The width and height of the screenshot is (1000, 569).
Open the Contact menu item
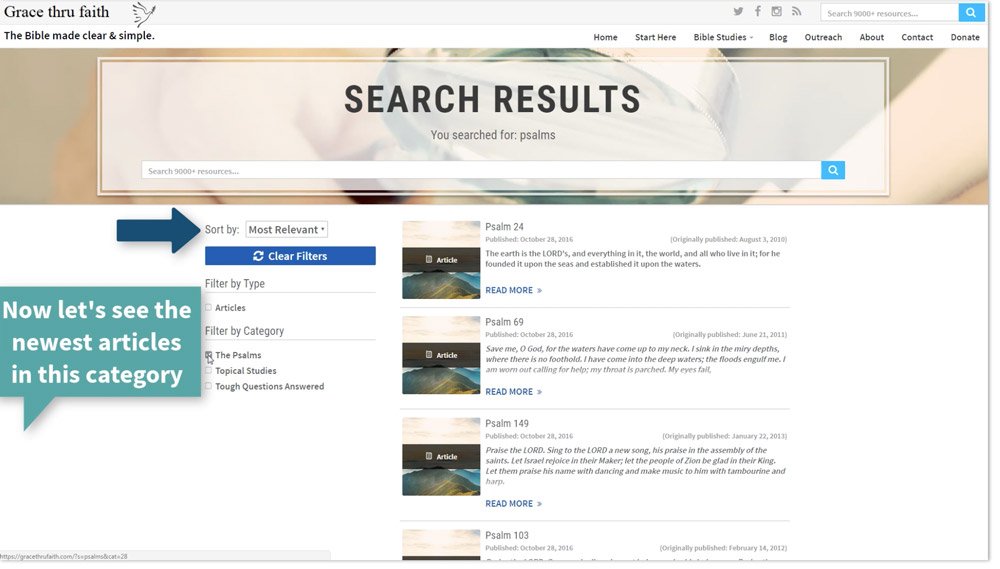917,37
